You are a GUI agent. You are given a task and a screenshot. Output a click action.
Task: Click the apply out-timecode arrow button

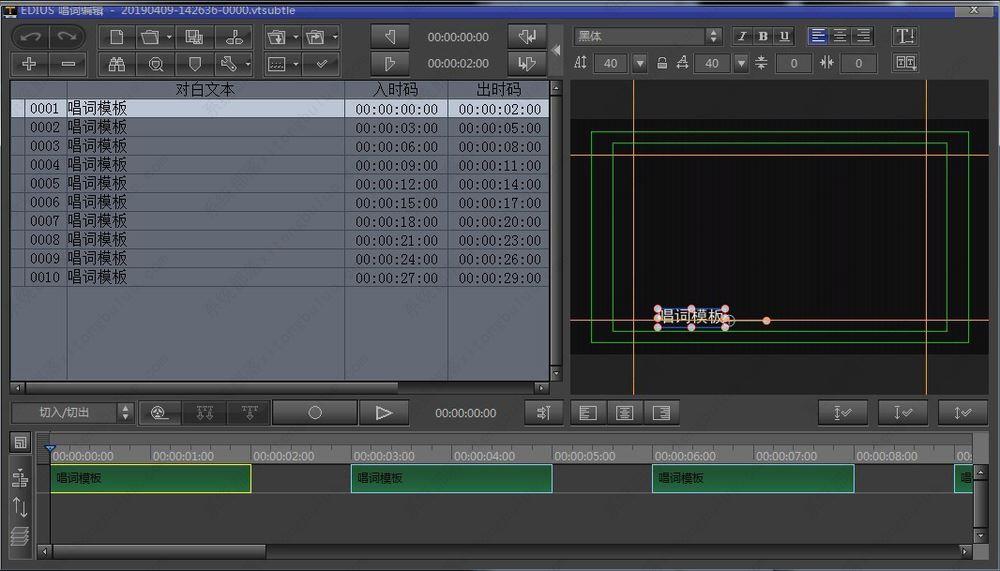click(x=527, y=64)
